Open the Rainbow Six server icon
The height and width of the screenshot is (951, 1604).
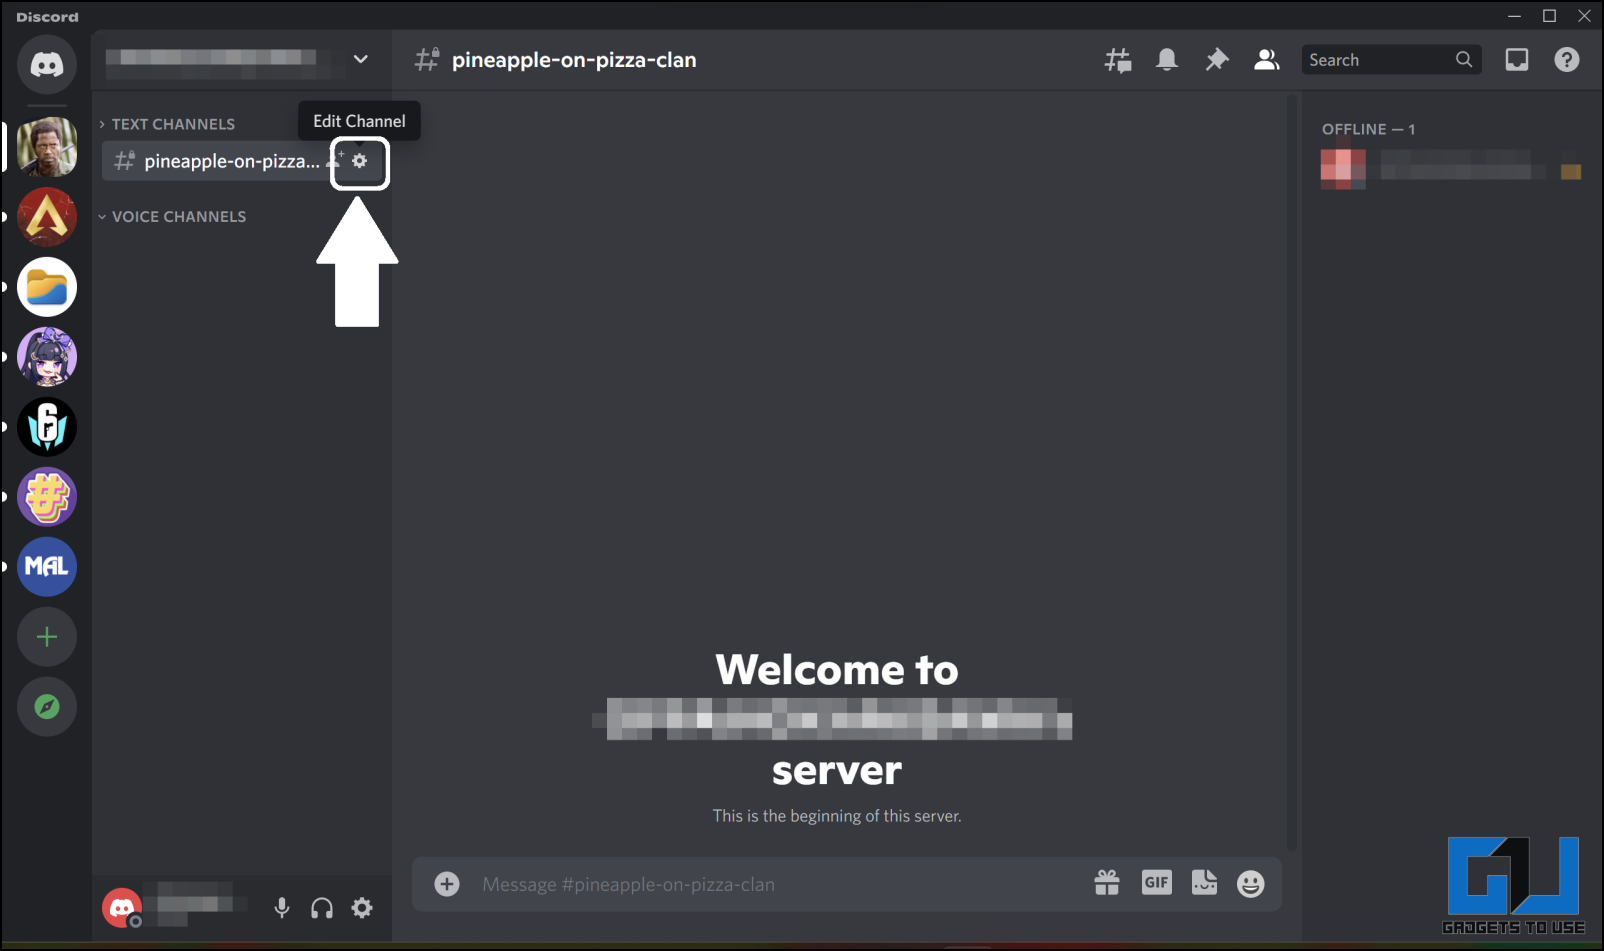coord(47,427)
